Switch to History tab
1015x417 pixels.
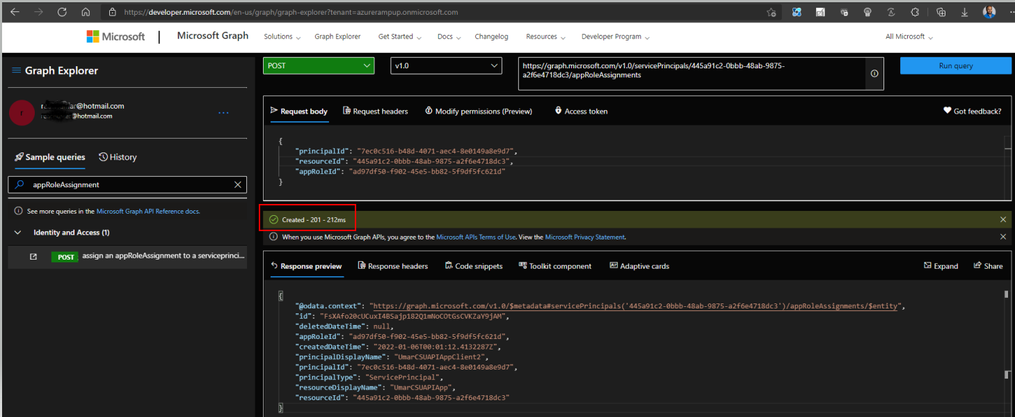pyautogui.click(x=118, y=157)
